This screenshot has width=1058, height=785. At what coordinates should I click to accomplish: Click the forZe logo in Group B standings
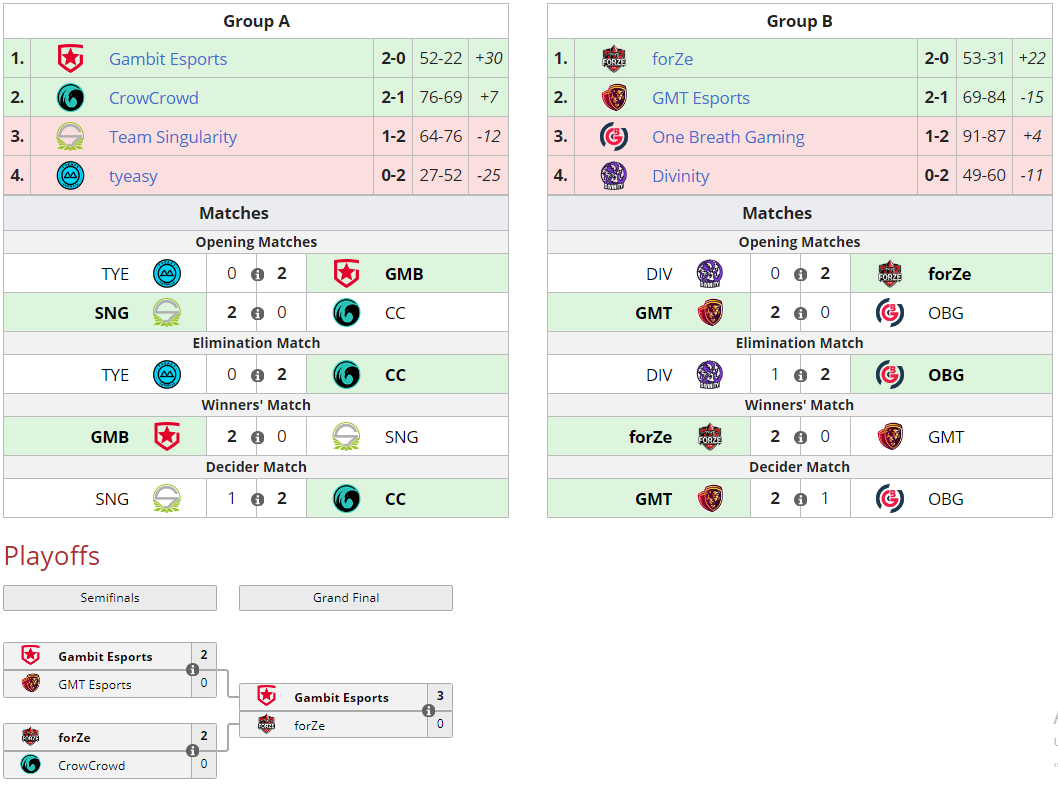click(613, 59)
